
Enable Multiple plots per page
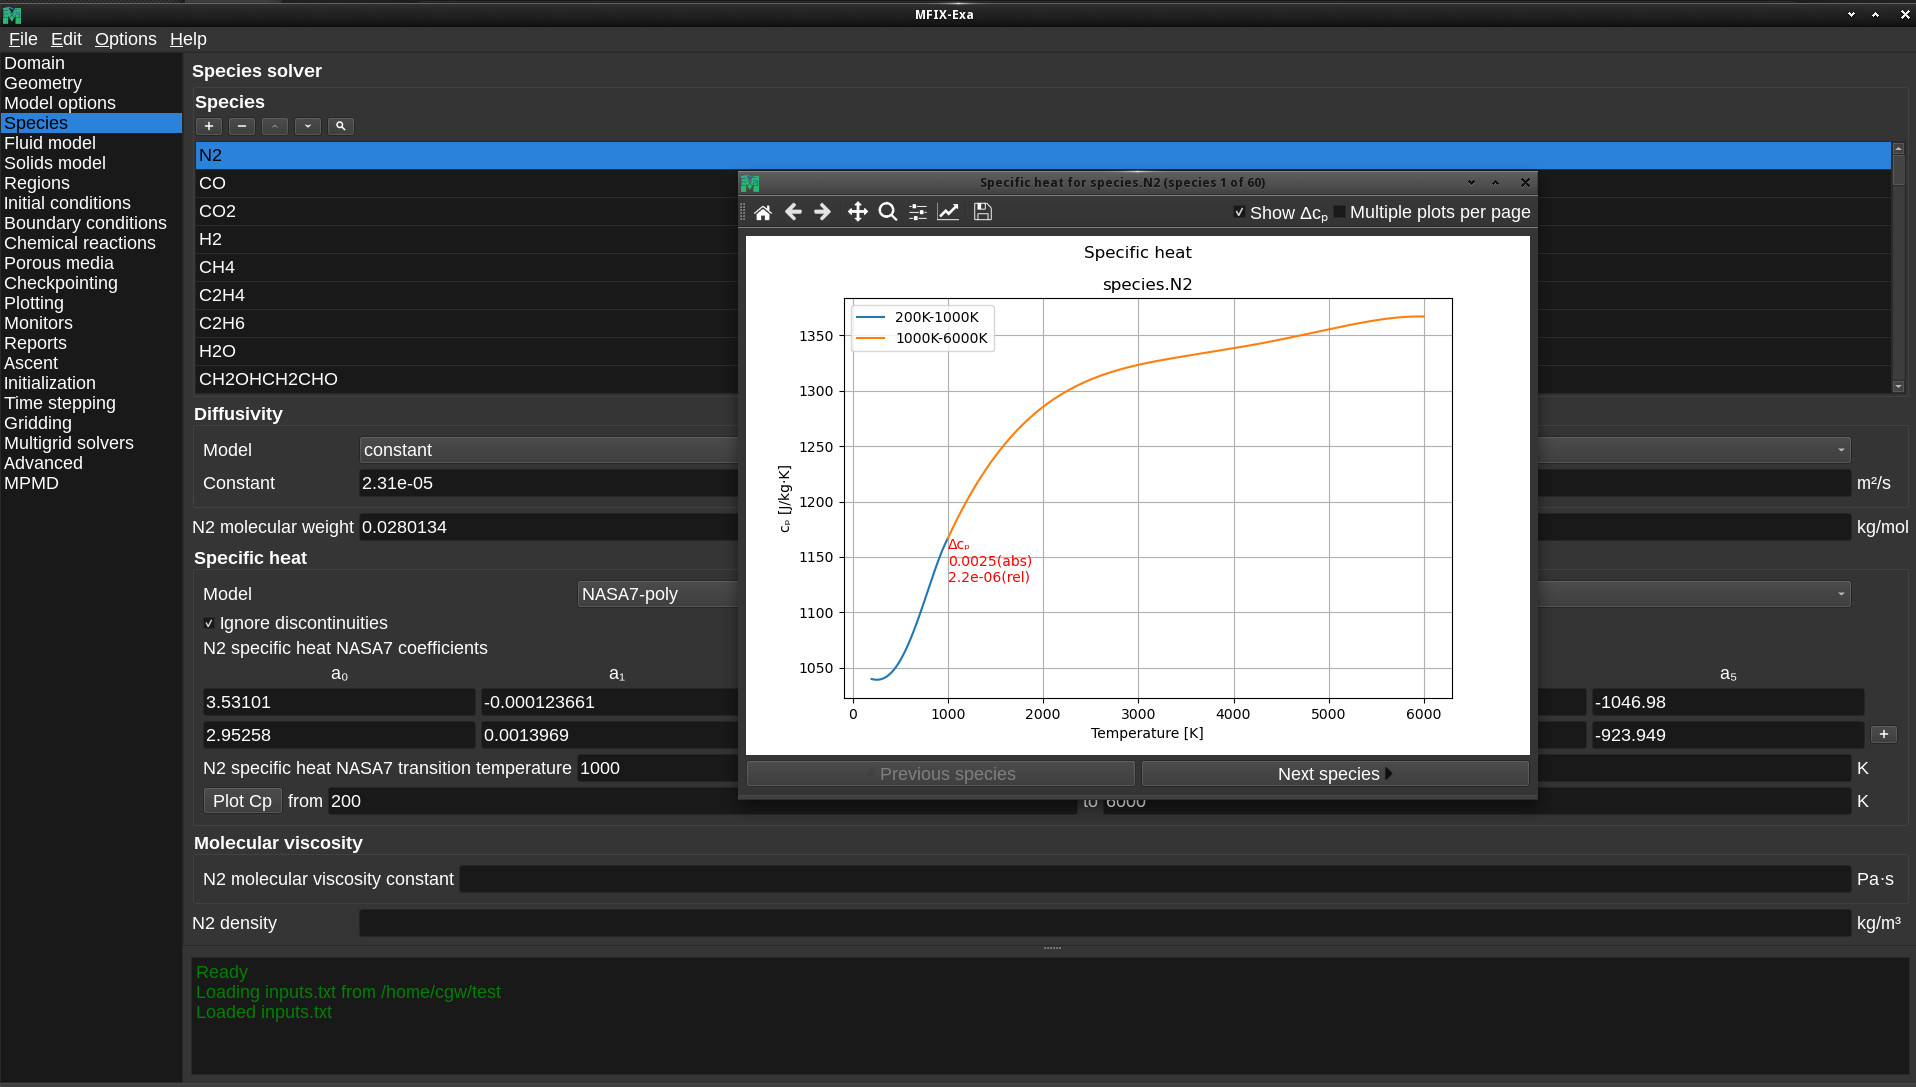pyautogui.click(x=1340, y=212)
